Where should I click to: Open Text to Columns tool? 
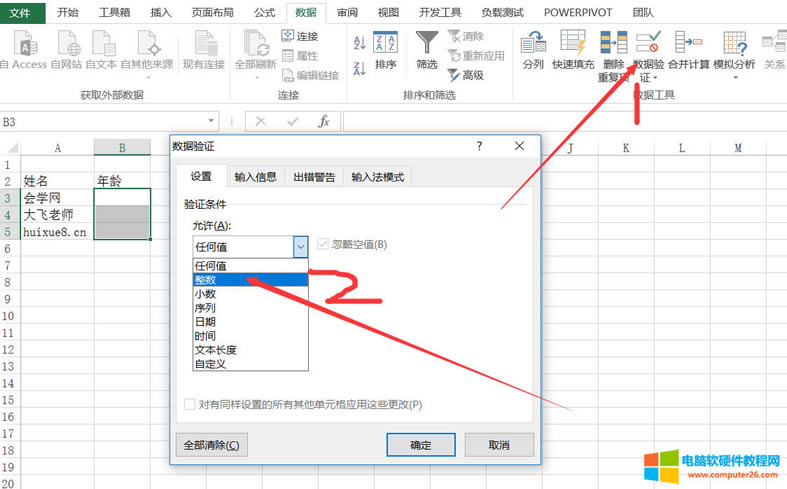(x=533, y=43)
